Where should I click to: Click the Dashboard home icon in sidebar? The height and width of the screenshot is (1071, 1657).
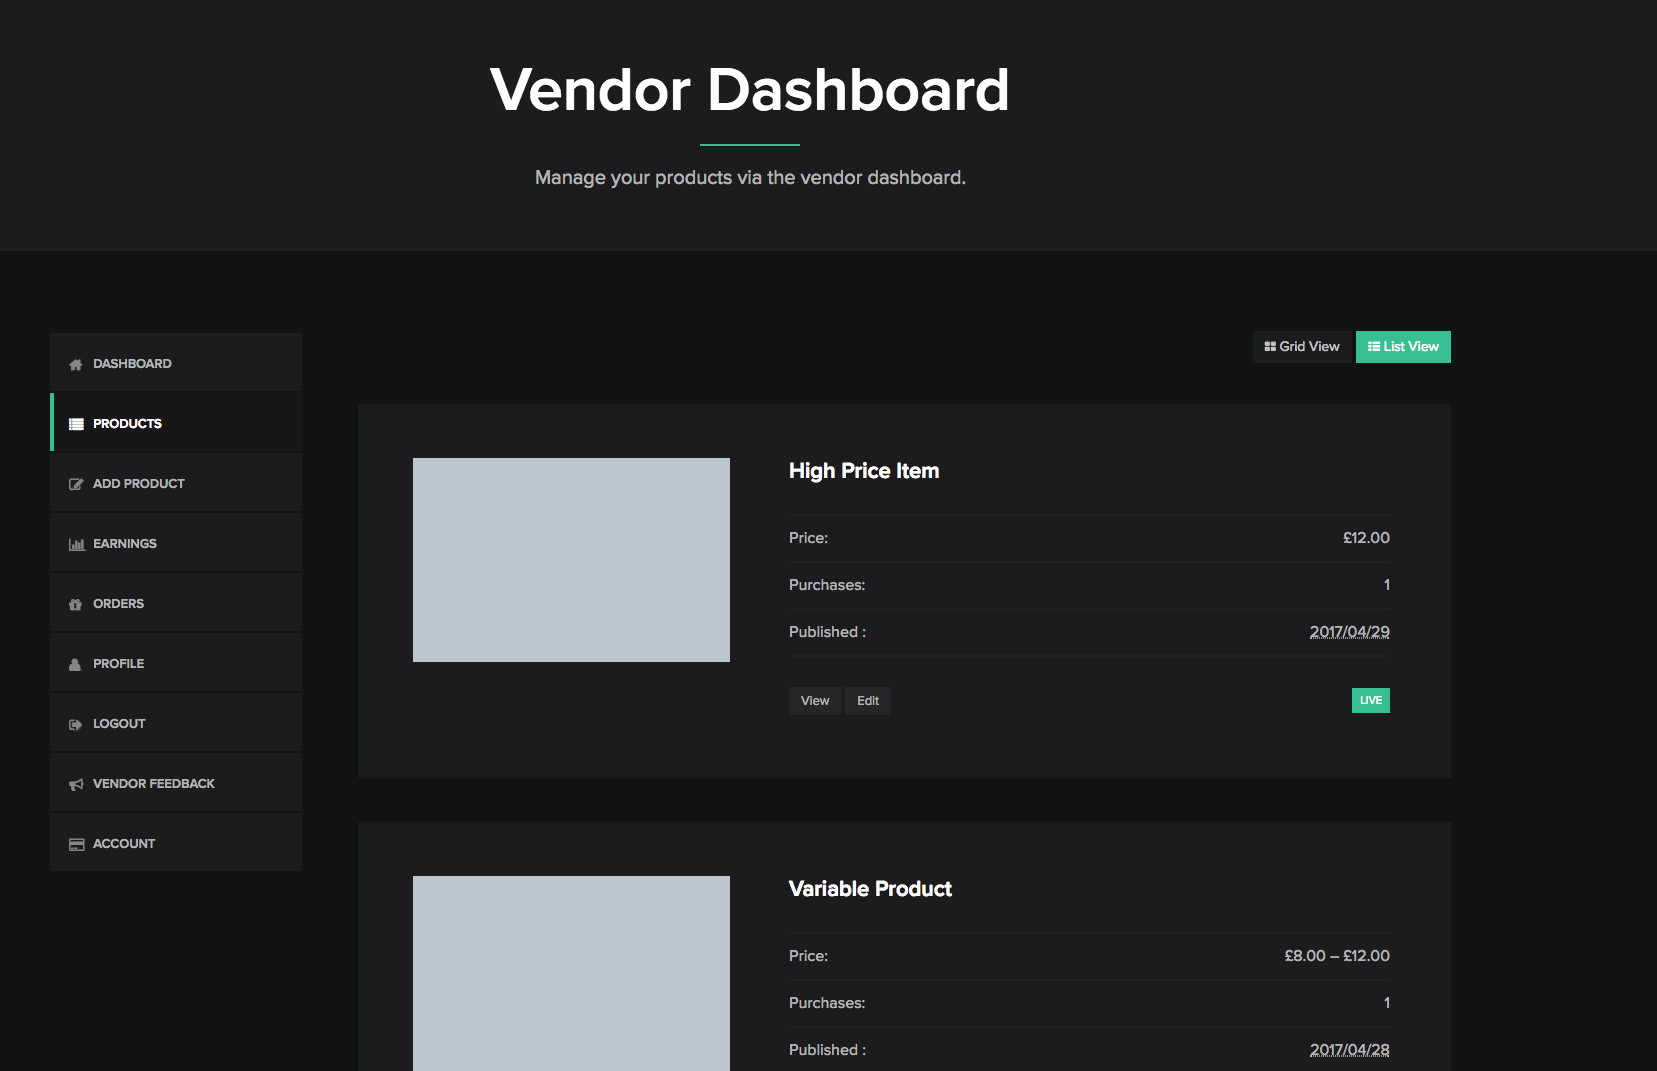[76, 364]
